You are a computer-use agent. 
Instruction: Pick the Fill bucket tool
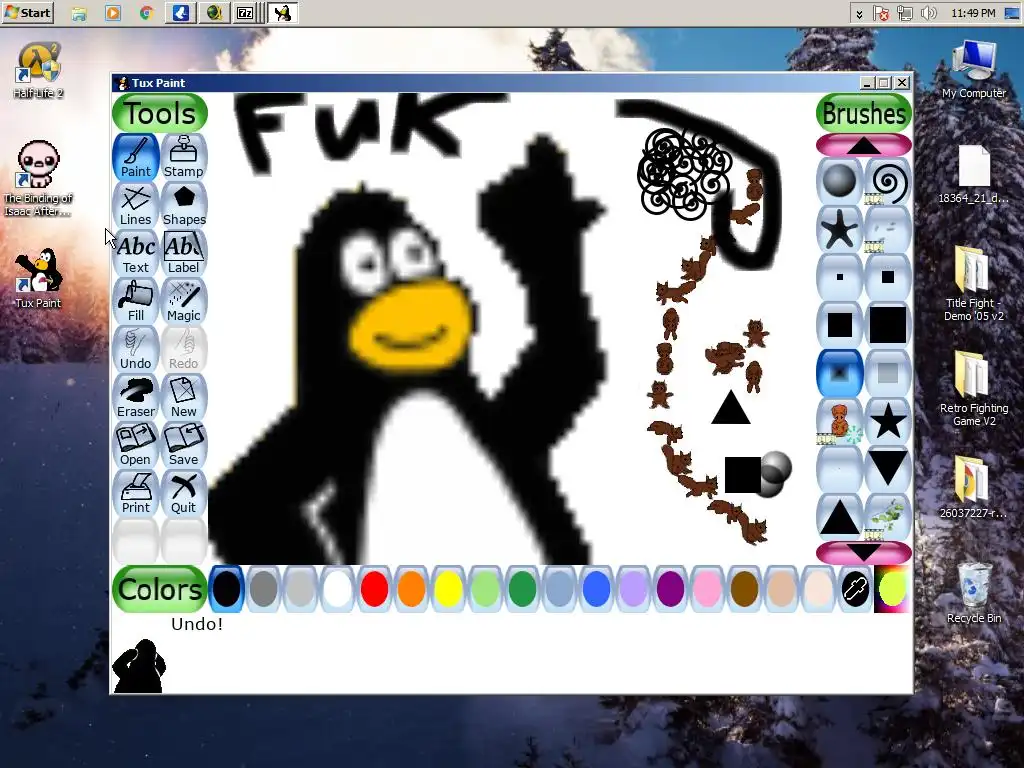click(x=136, y=301)
